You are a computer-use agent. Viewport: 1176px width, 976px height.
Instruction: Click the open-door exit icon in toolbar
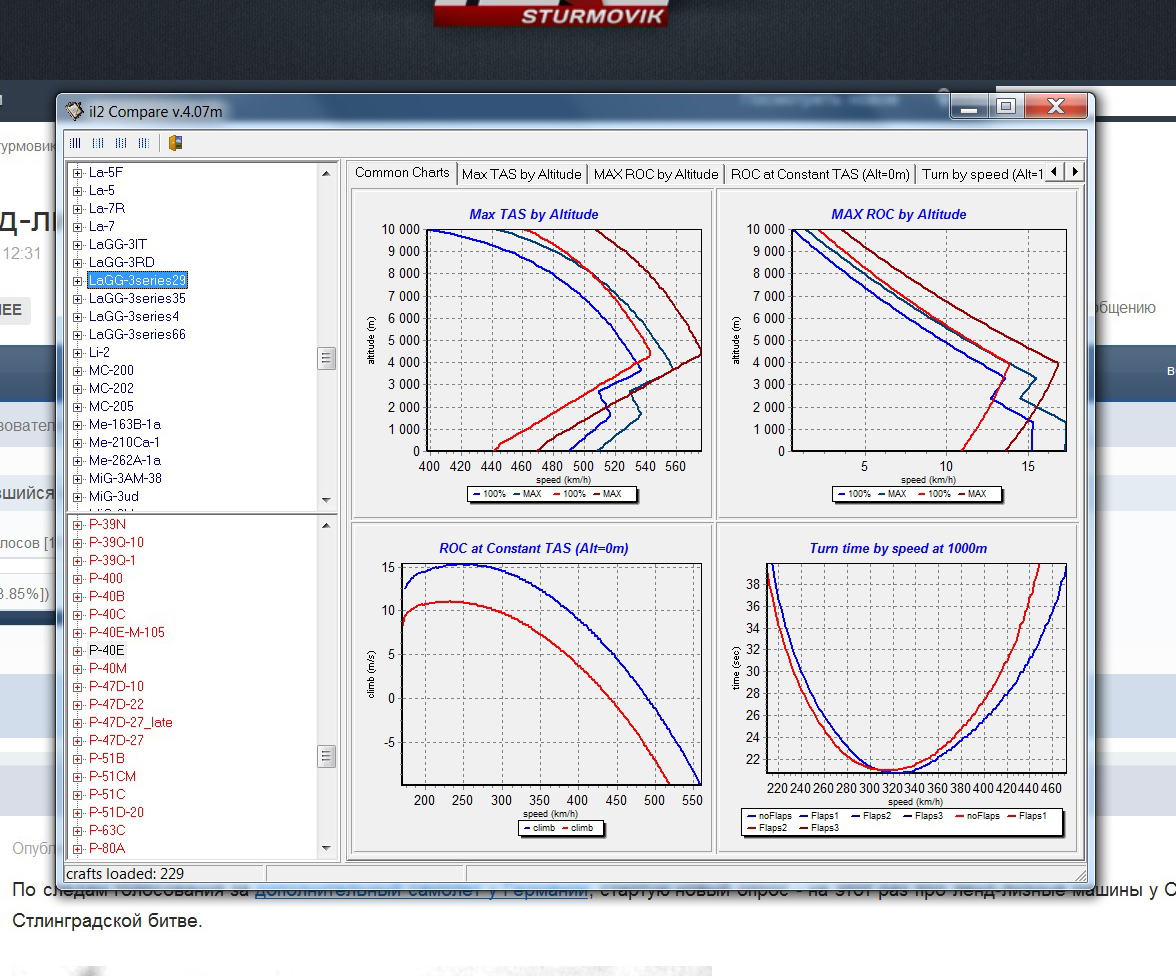[x=176, y=143]
